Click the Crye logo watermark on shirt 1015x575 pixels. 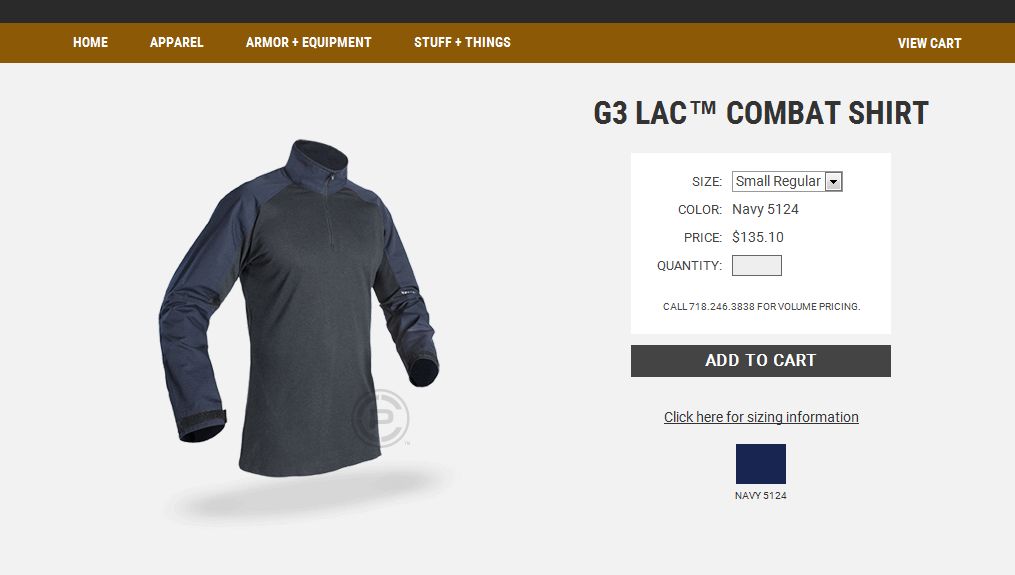(381, 418)
